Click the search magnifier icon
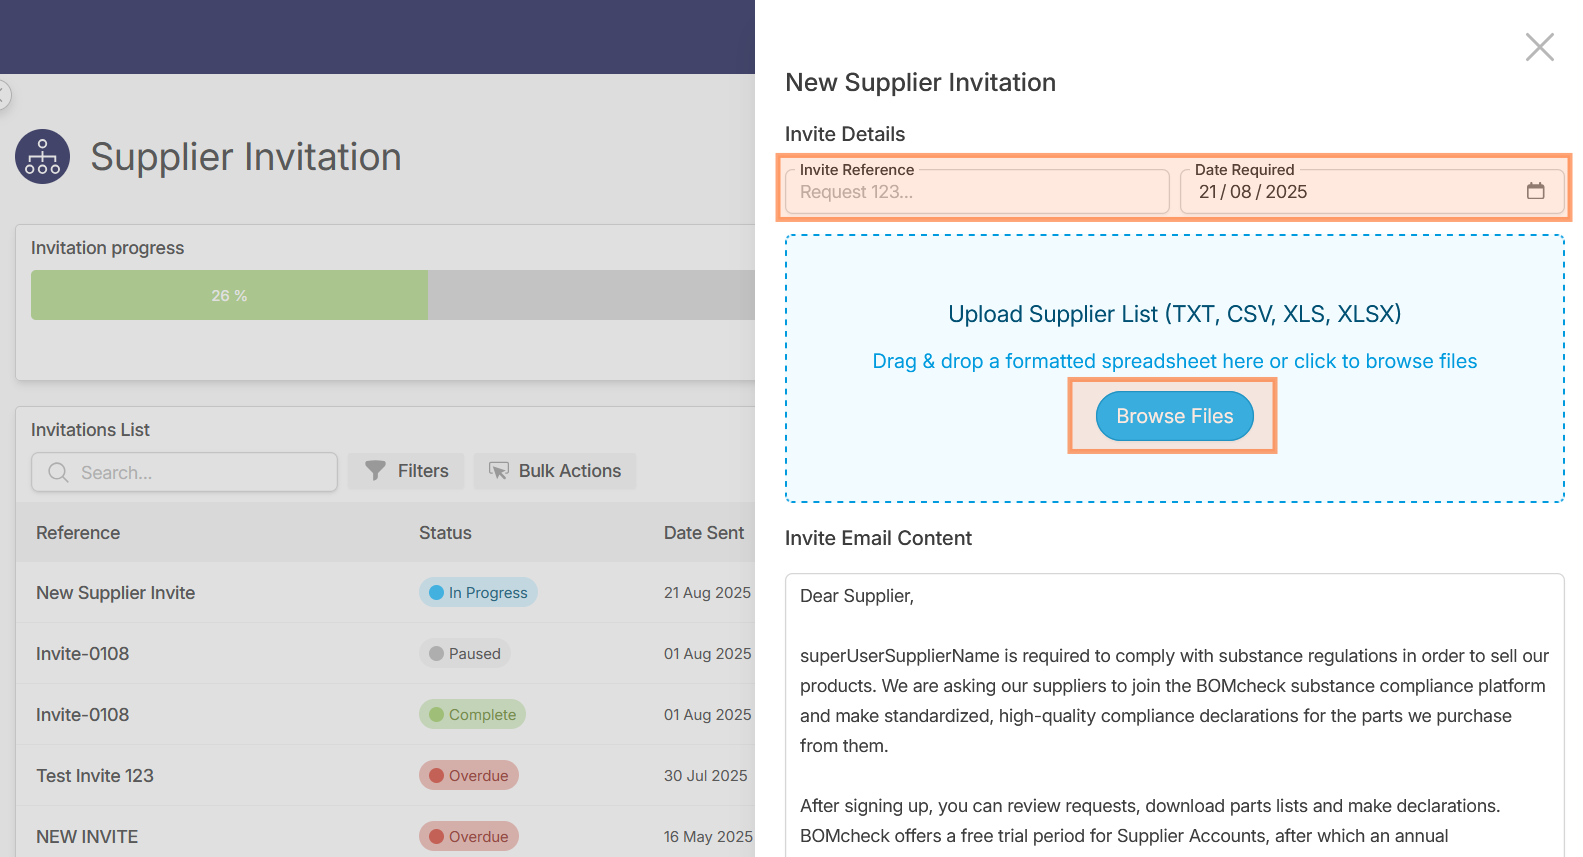The width and height of the screenshot is (1583, 857). pyautogui.click(x=59, y=472)
